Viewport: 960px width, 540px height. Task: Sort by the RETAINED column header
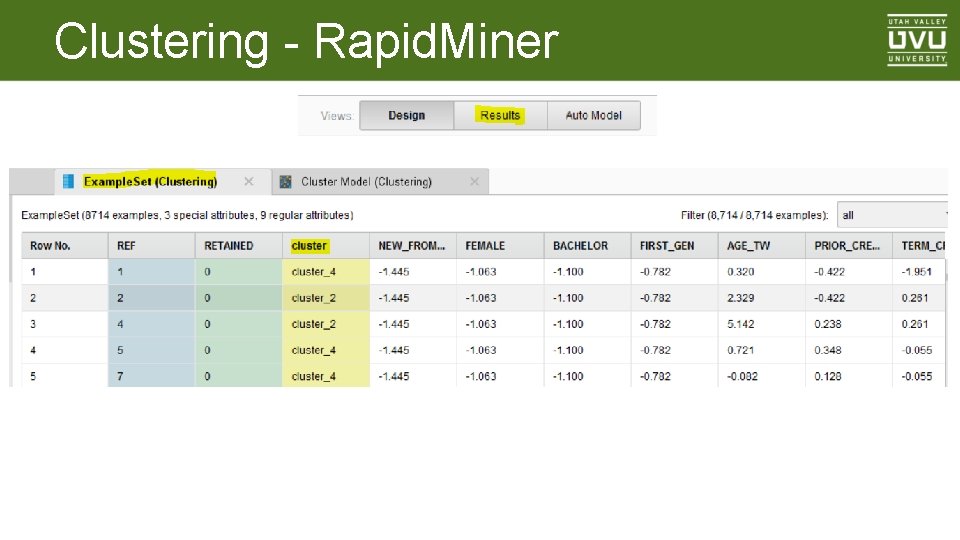point(239,246)
